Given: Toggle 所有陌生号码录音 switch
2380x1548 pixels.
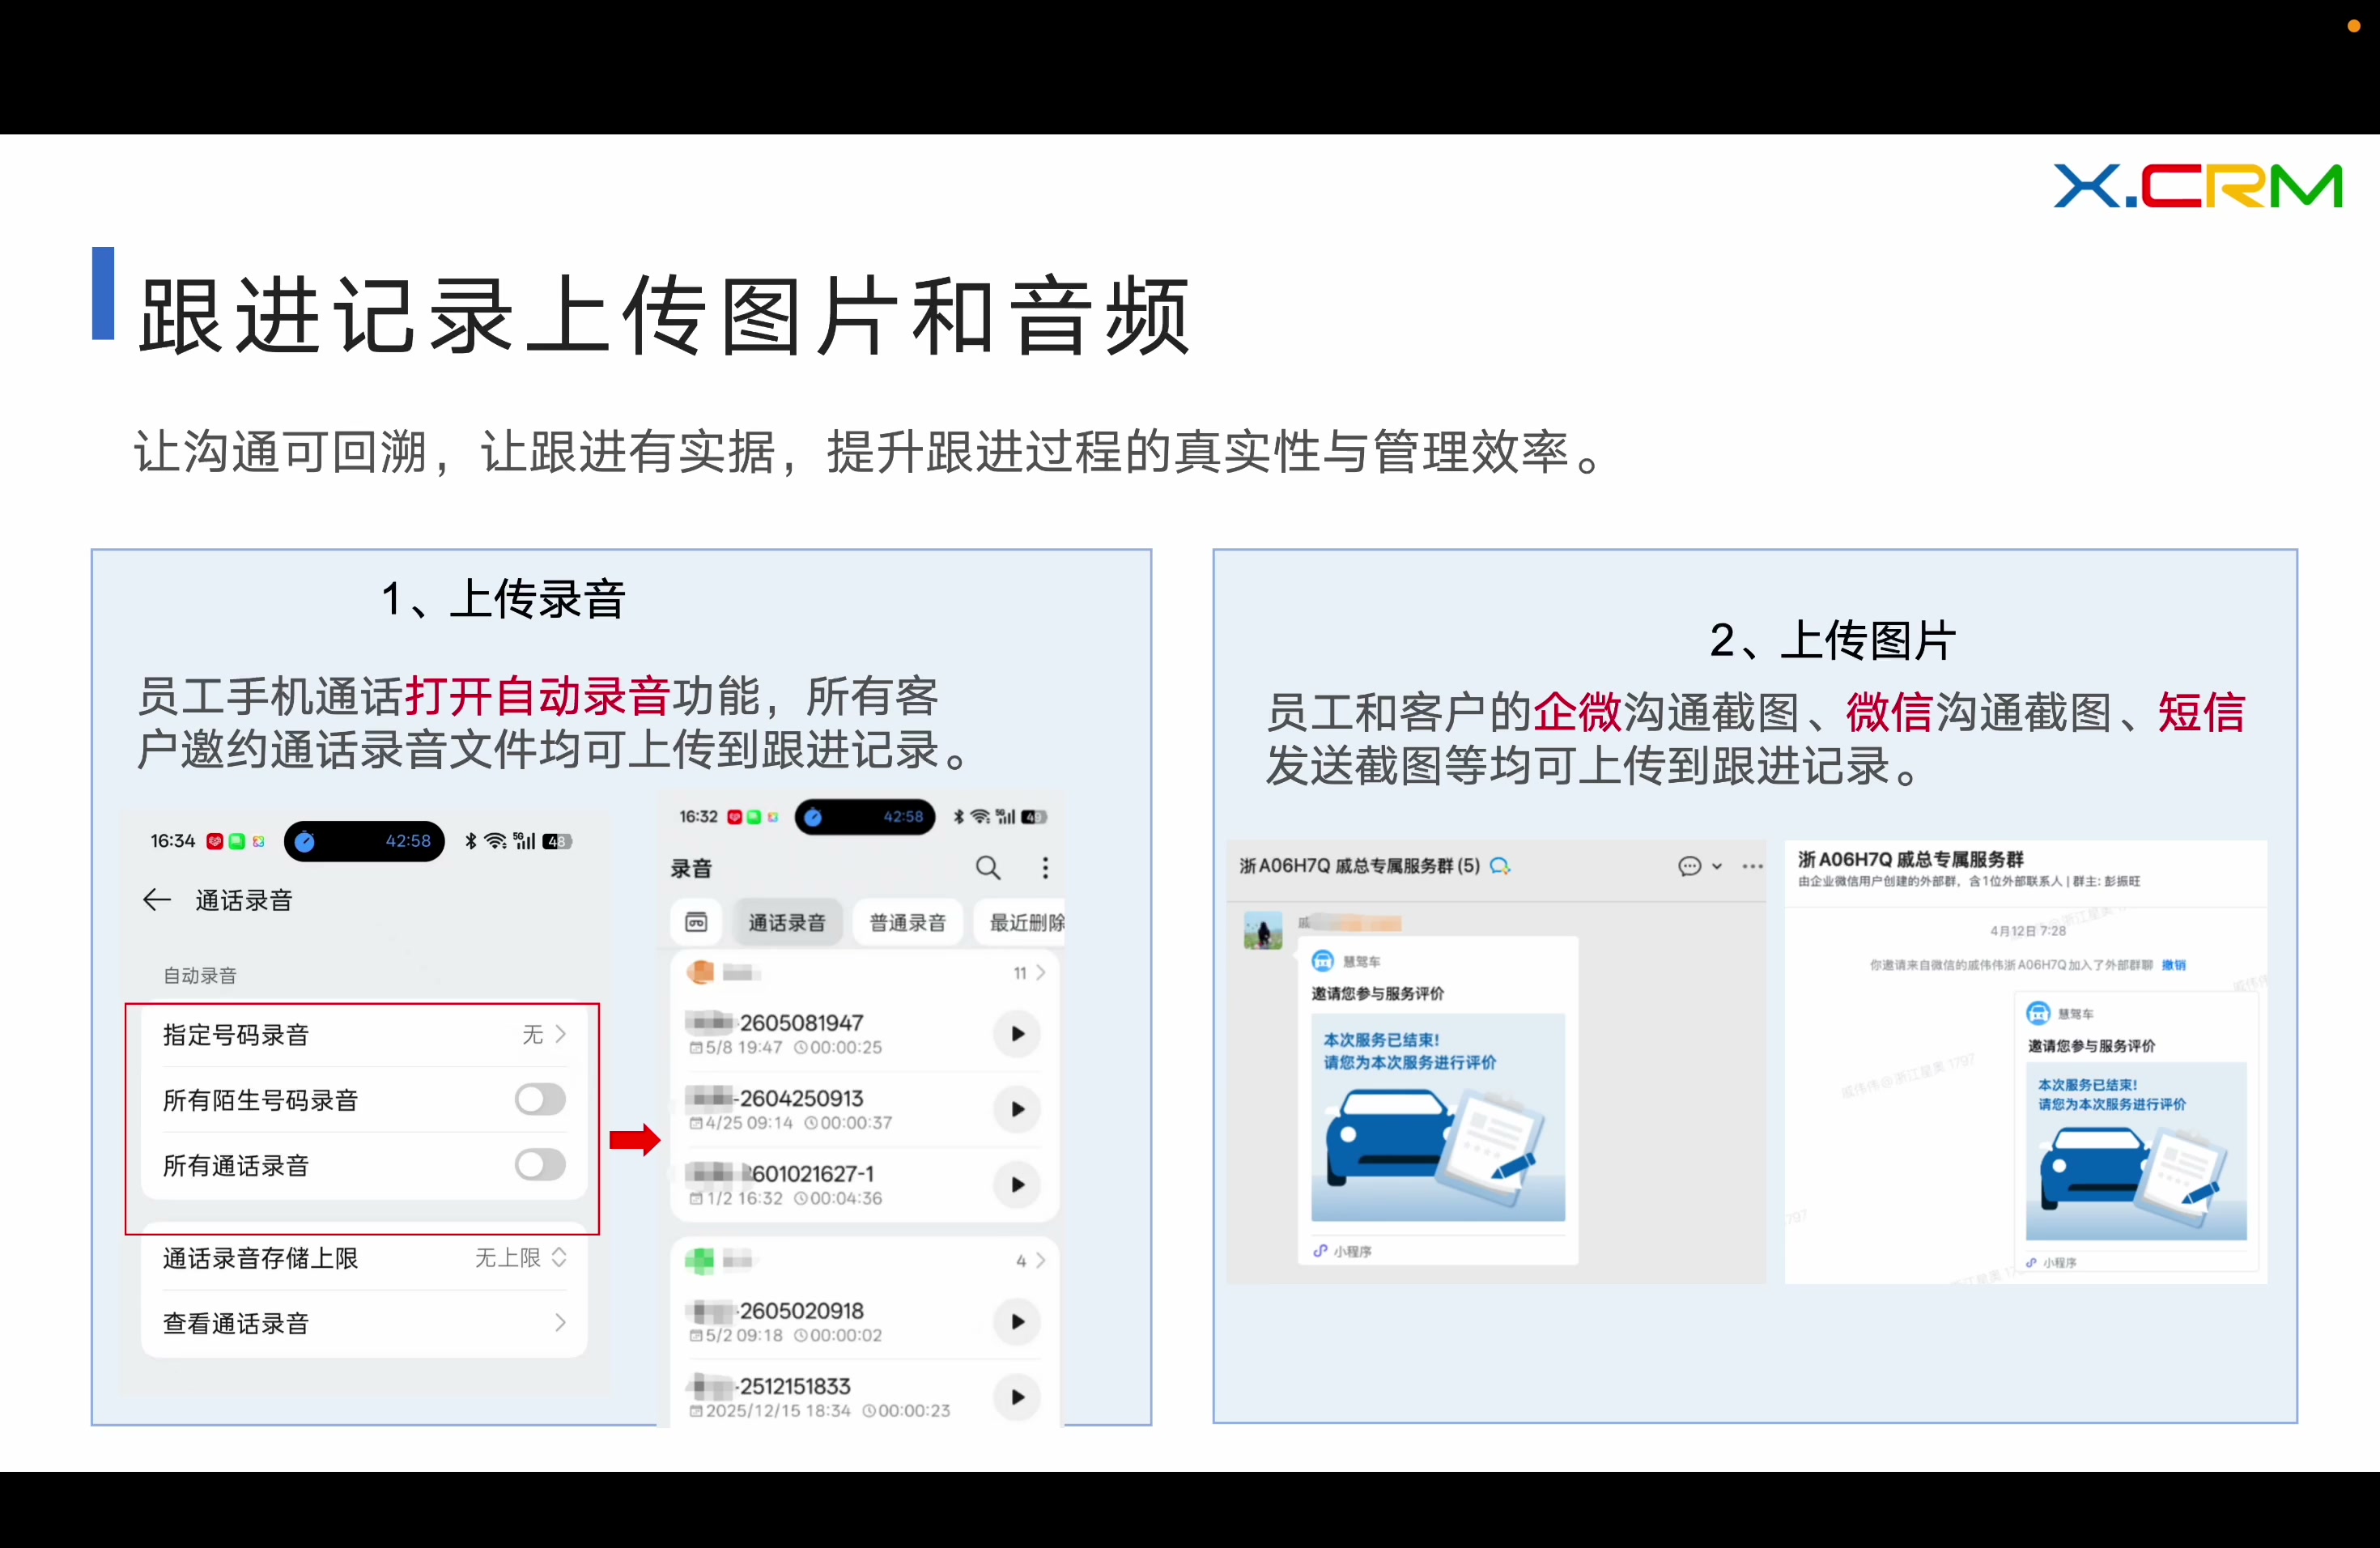Looking at the screenshot, I should point(540,1099).
